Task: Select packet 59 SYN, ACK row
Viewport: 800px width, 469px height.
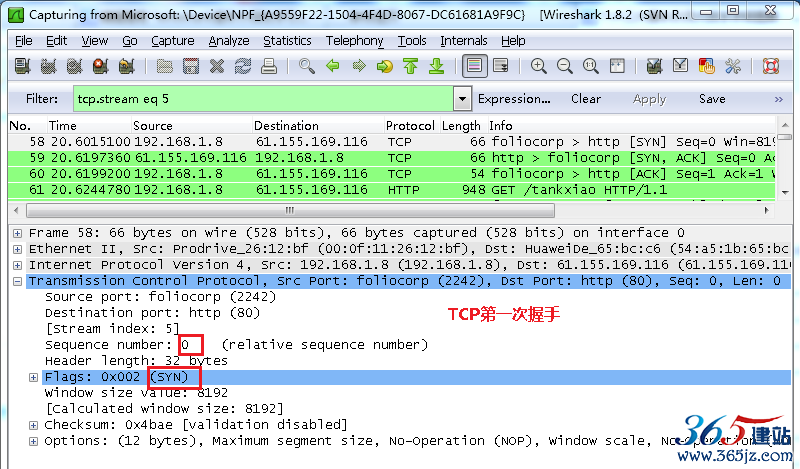Action: click(392, 158)
